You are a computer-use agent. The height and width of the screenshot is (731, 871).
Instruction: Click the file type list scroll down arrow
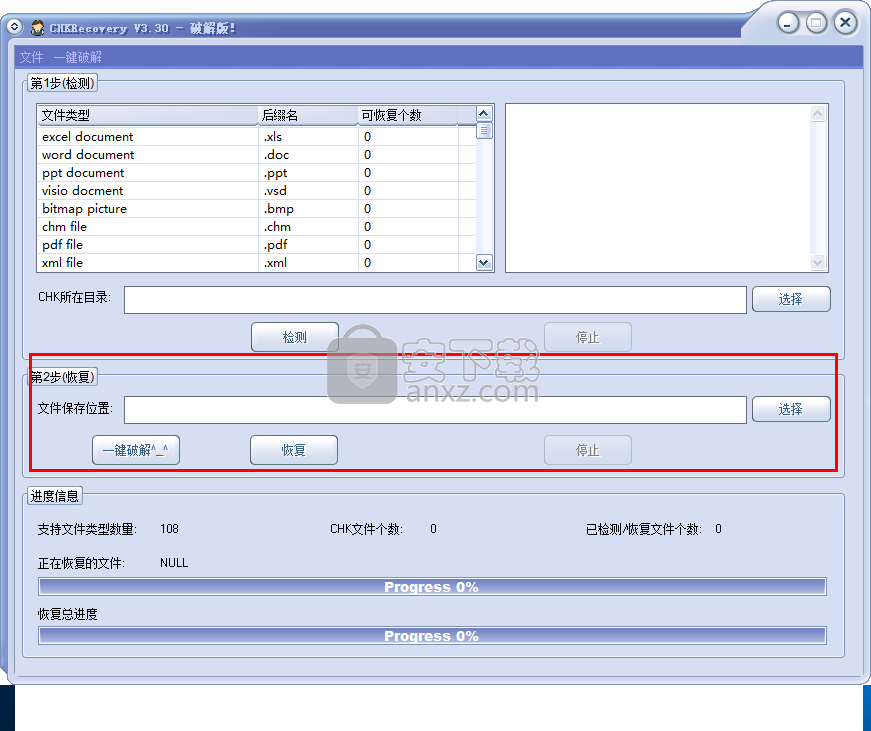pos(484,263)
